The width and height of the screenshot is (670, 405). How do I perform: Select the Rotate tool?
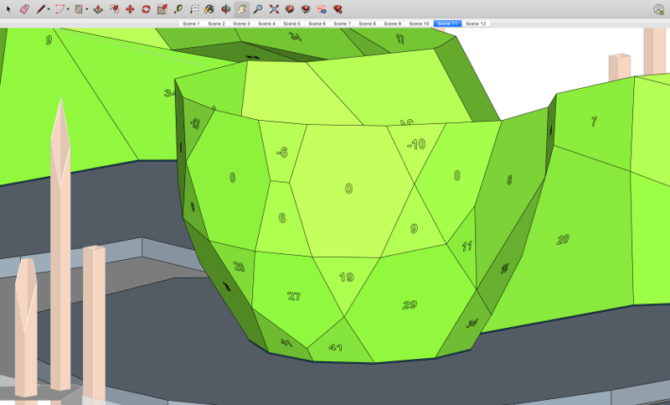pos(146,8)
